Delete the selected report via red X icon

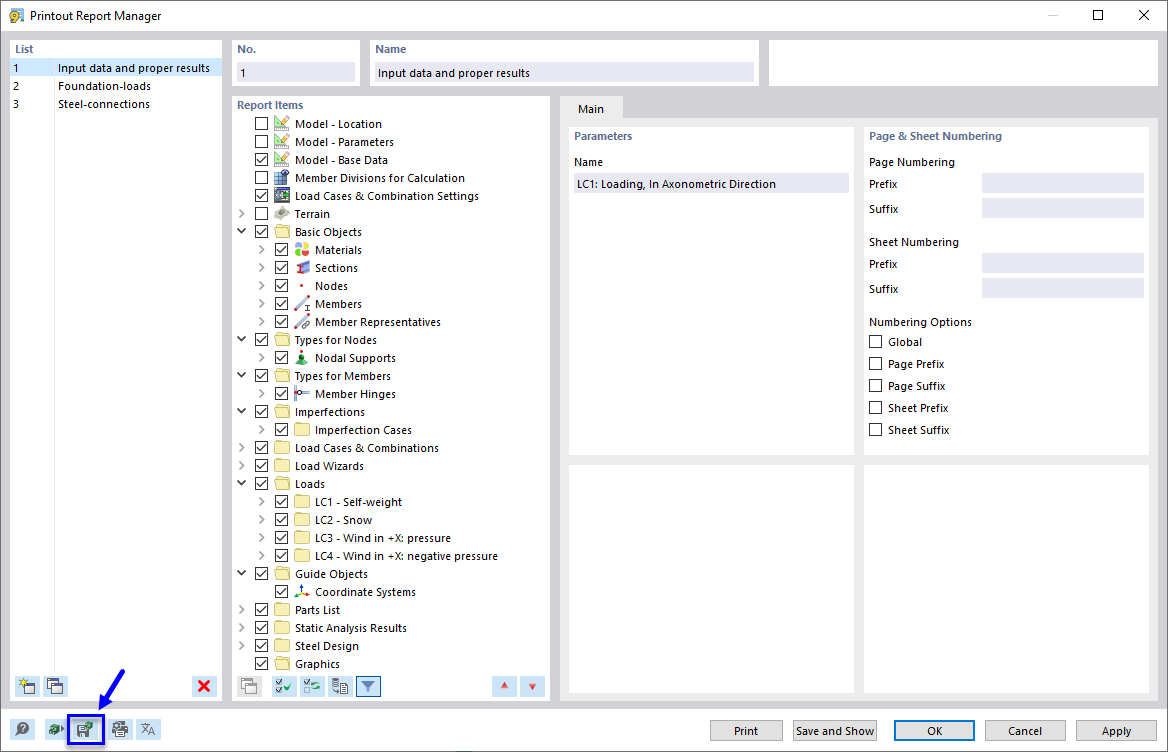tap(202, 686)
